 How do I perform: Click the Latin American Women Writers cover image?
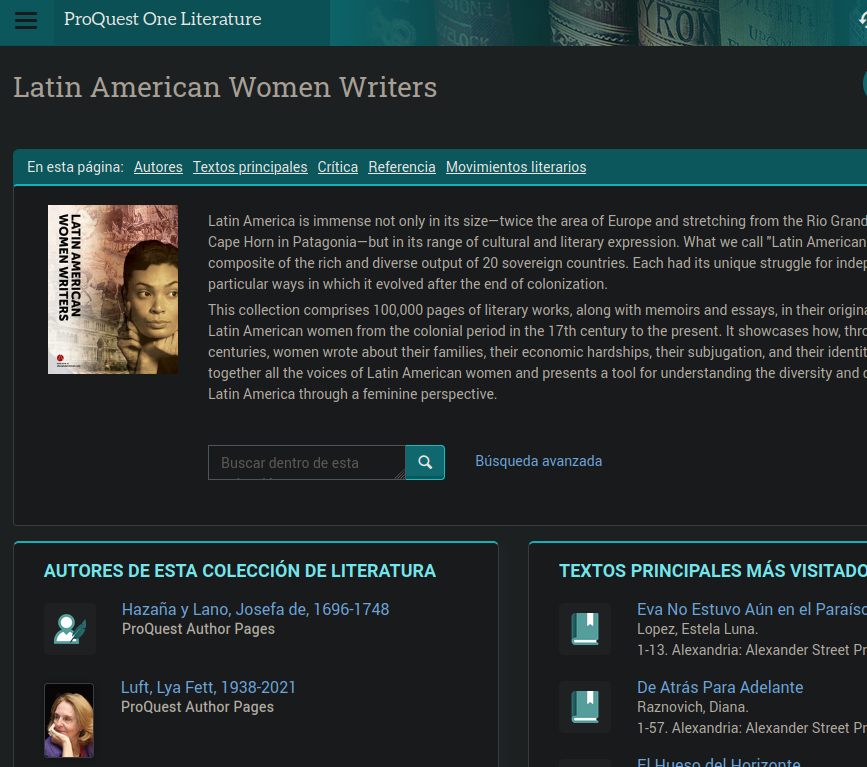(x=113, y=290)
